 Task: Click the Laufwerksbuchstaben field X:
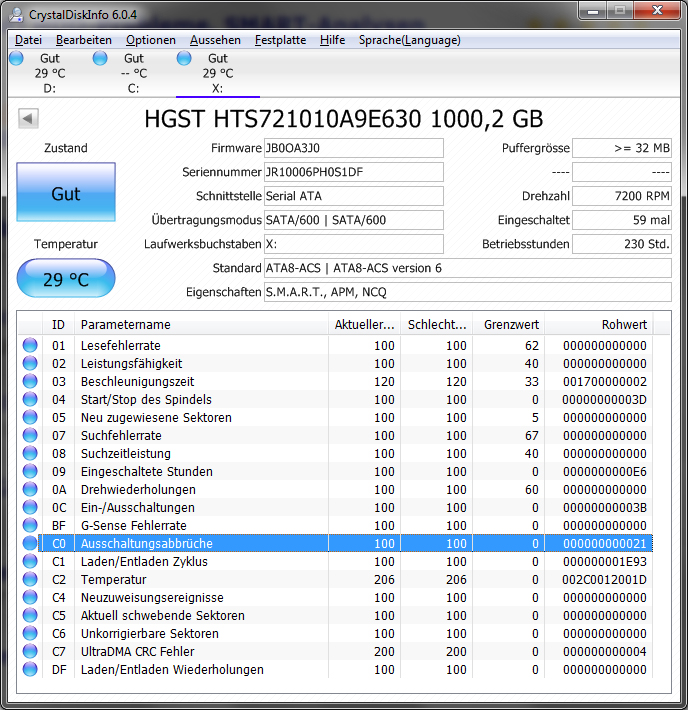pyautogui.click(x=354, y=244)
